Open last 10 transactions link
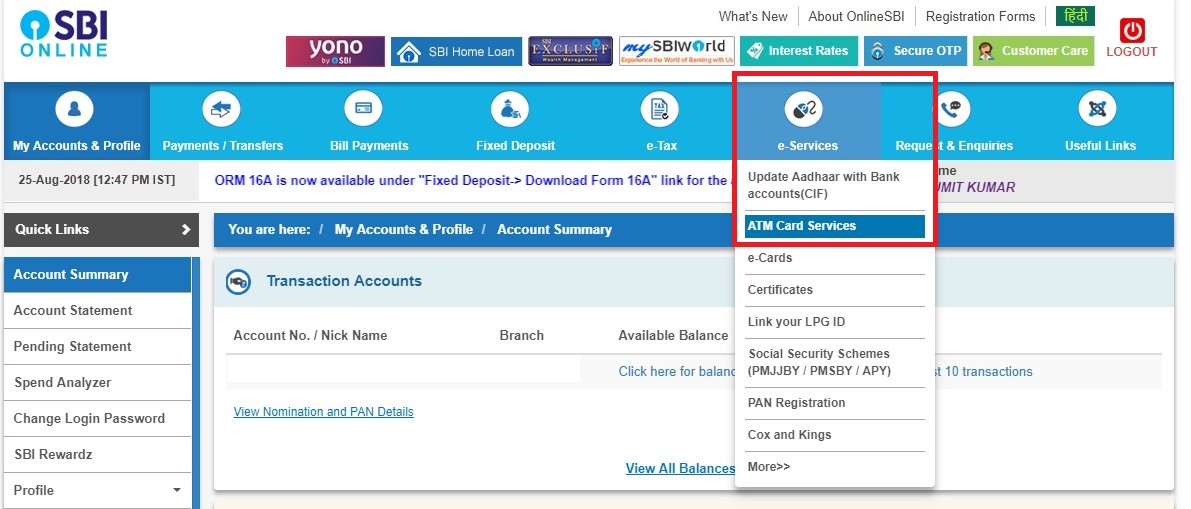1191x509 pixels. coord(984,371)
